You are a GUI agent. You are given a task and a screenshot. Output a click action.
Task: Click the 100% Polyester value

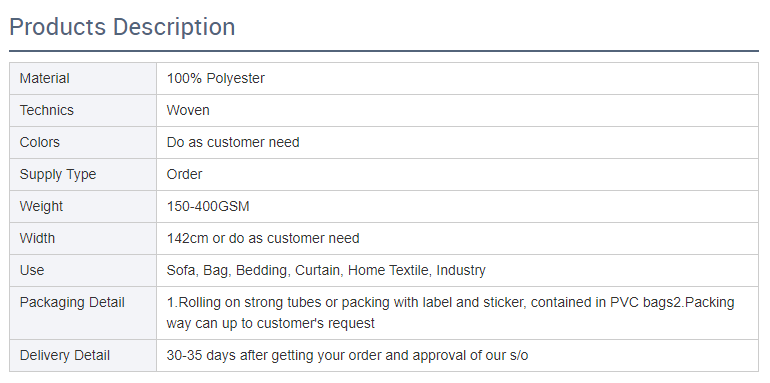point(216,79)
